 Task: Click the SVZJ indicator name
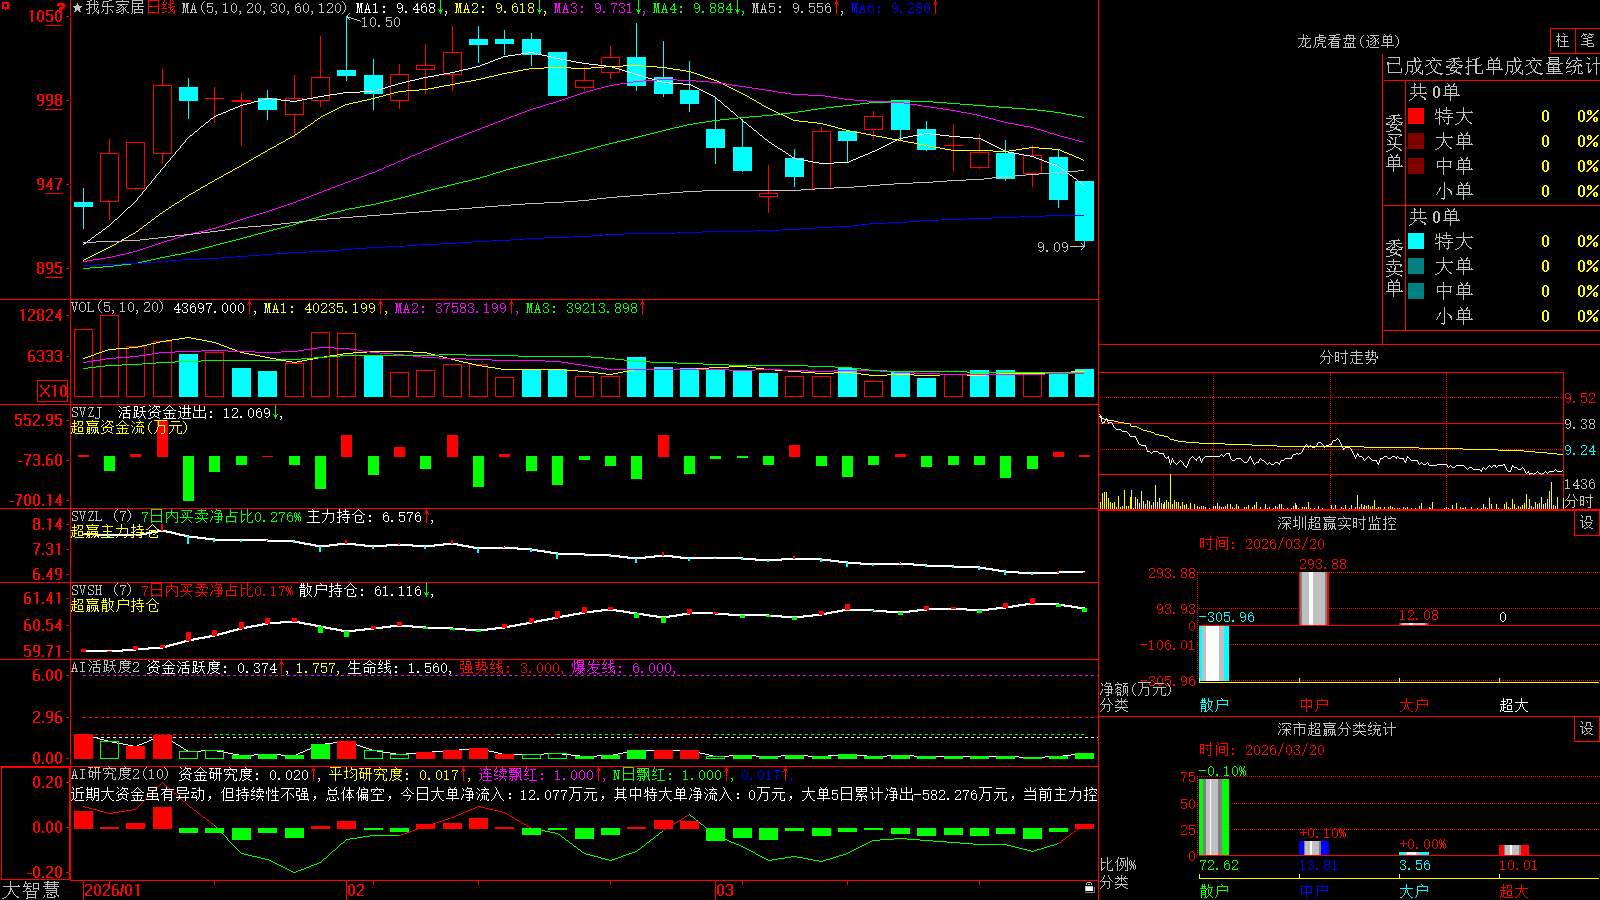pos(87,412)
